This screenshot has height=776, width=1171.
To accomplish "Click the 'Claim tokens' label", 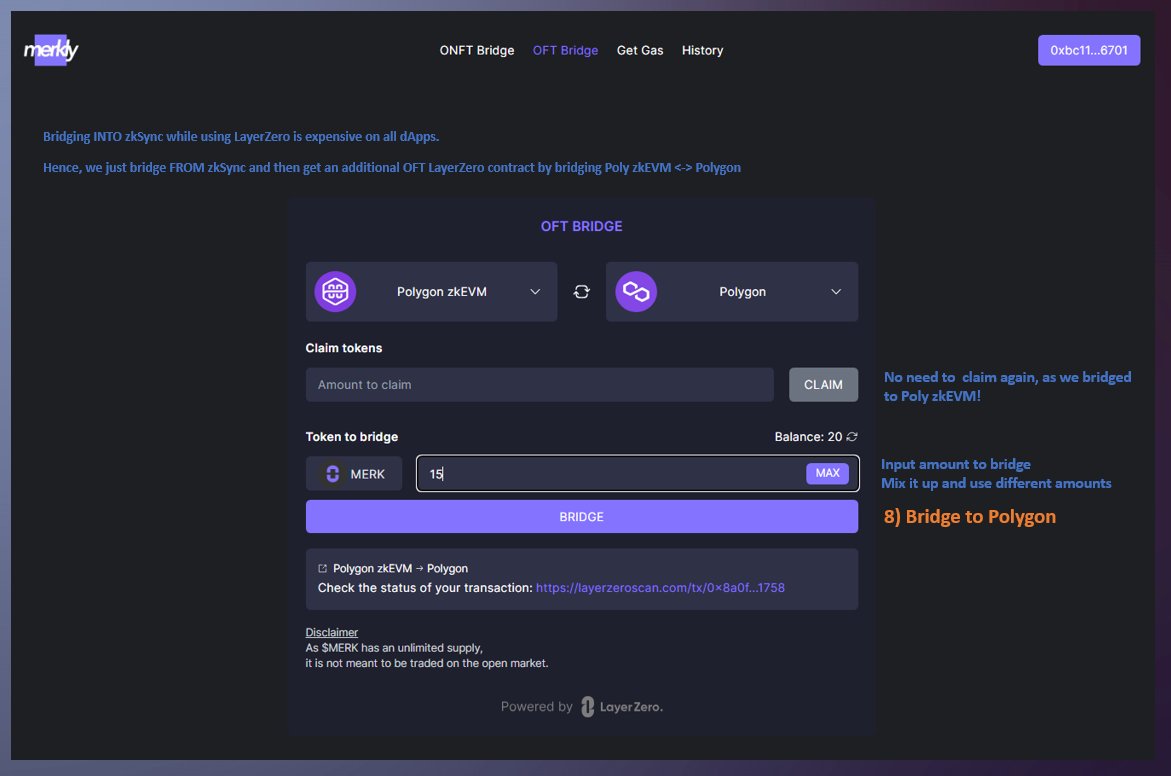I will coord(344,348).
